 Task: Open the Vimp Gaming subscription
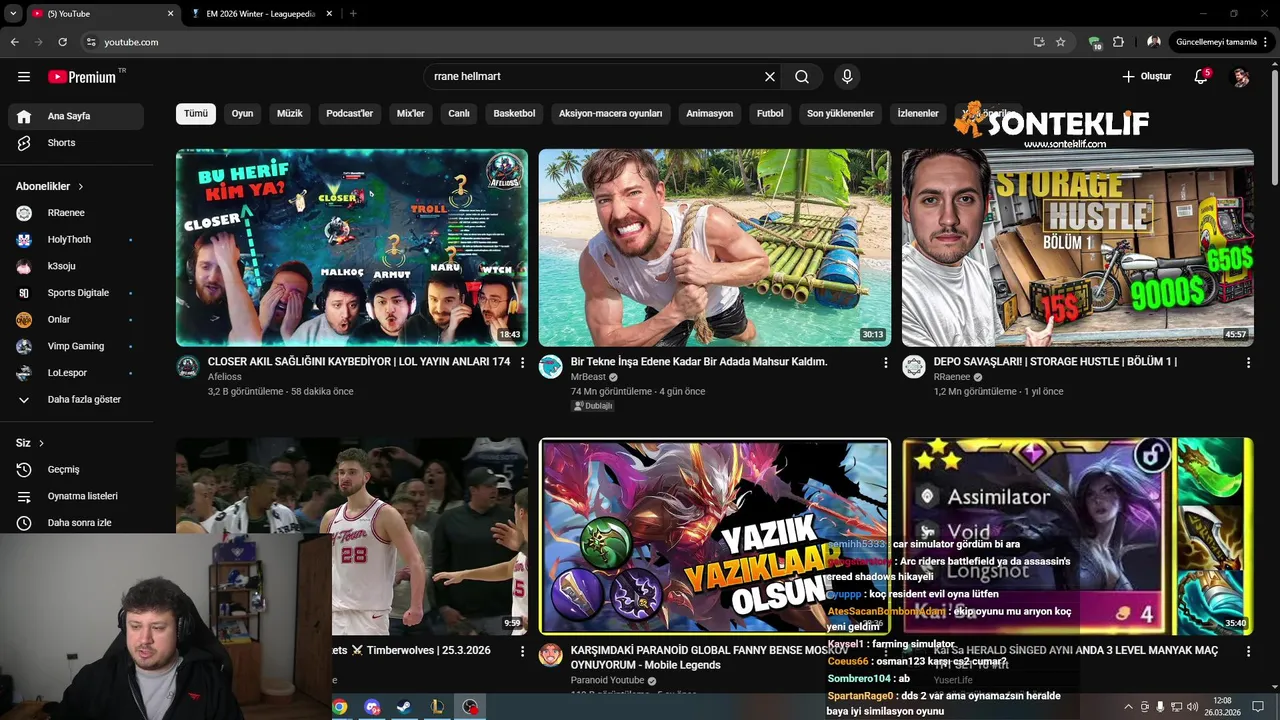tap(76, 346)
